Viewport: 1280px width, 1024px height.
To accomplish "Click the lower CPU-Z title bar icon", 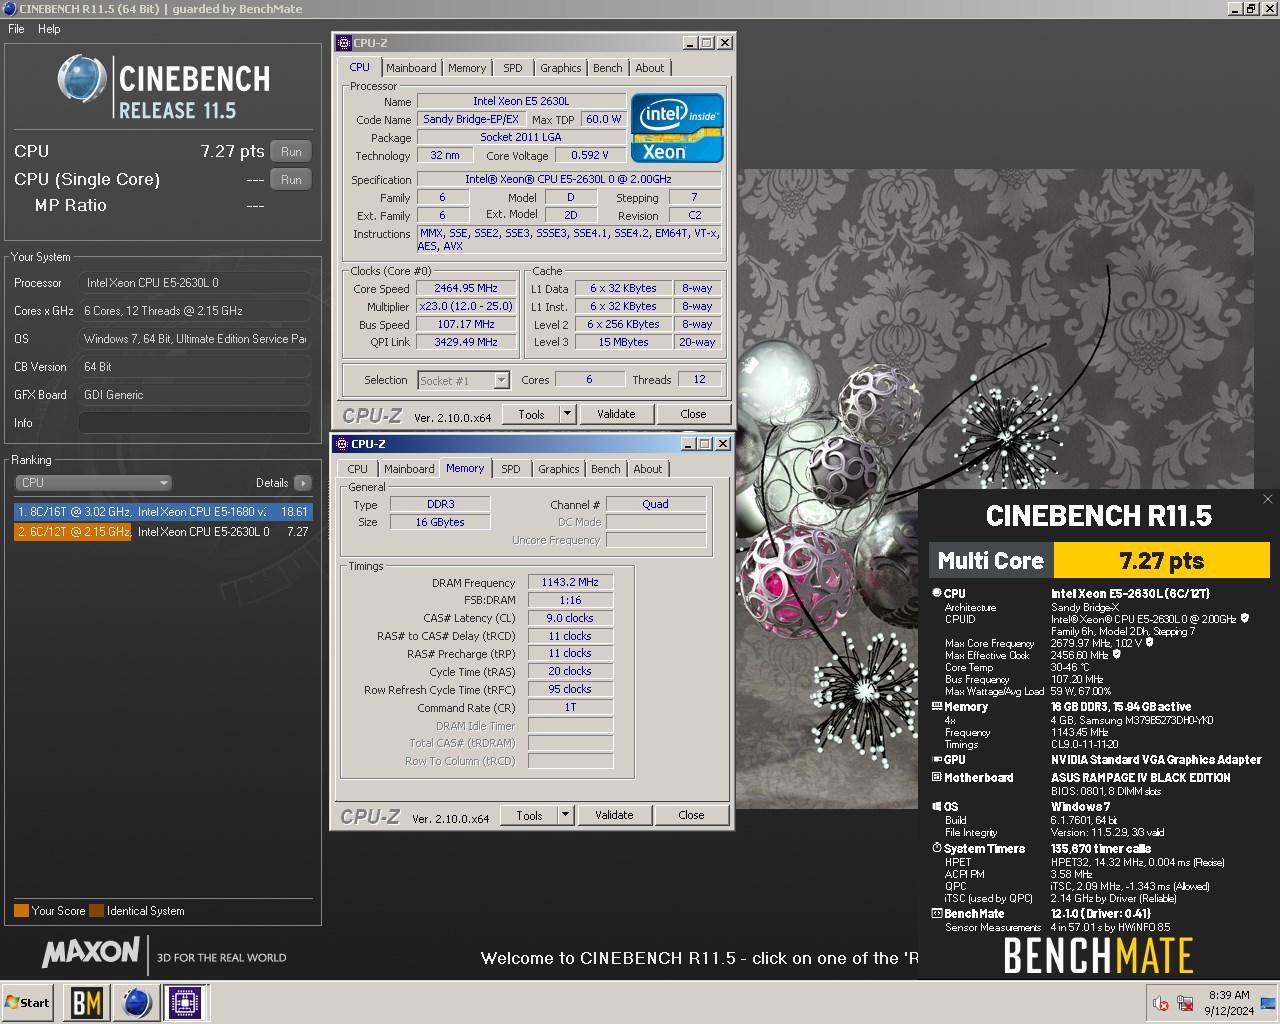I will coord(342,444).
